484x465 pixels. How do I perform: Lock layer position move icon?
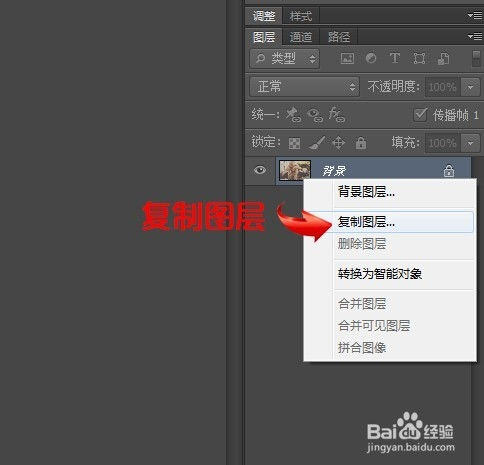point(338,143)
